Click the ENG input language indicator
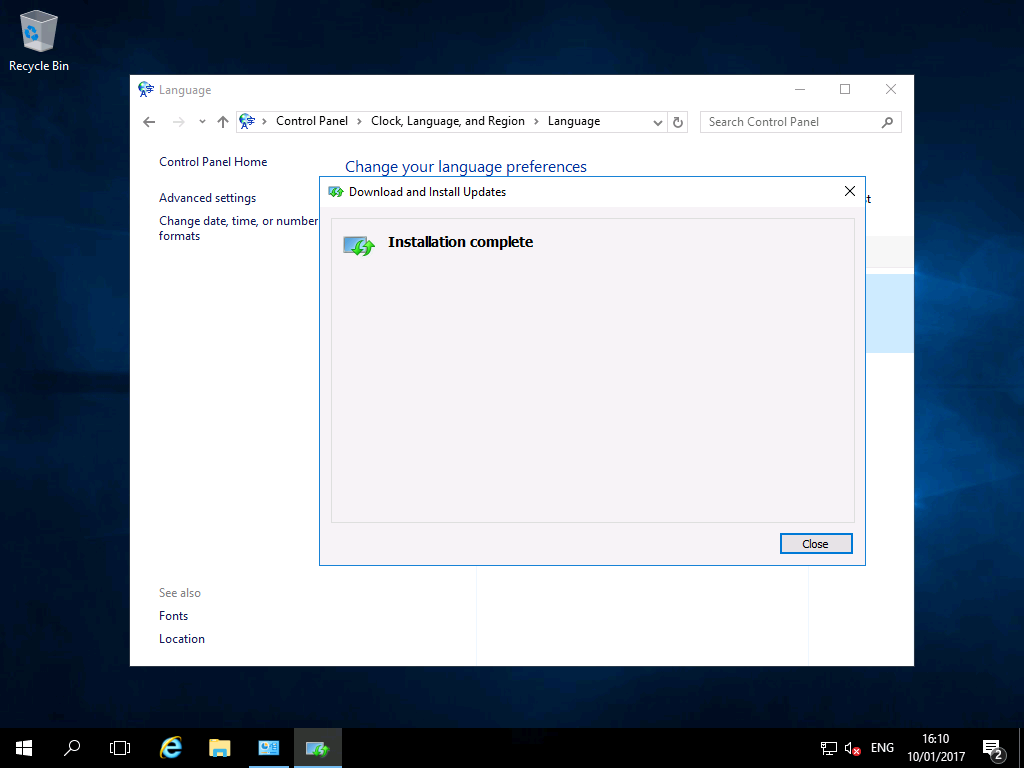This screenshot has height=768, width=1024. point(882,748)
